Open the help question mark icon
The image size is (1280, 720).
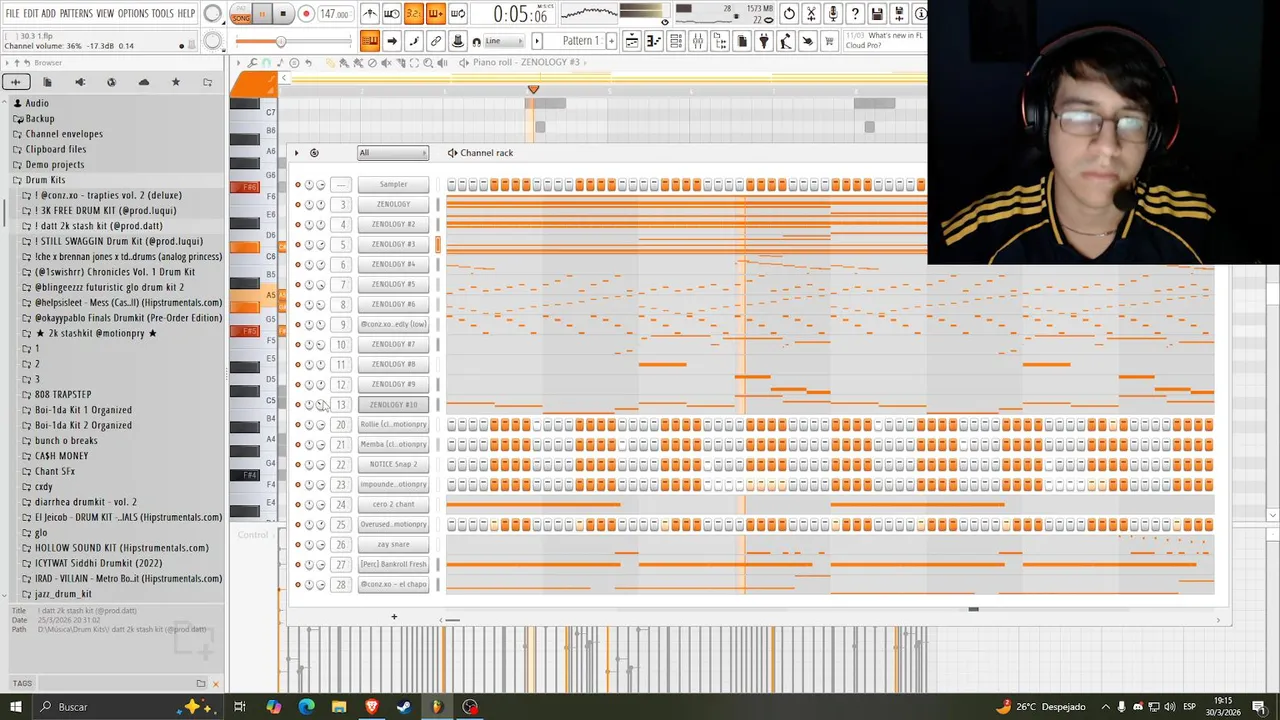click(855, 14)
